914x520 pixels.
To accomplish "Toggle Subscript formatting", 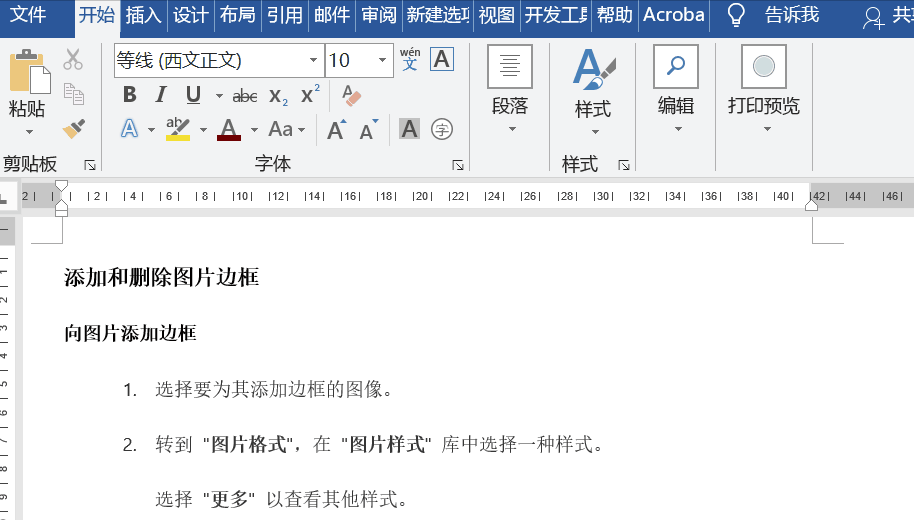I will coord(278,96).
